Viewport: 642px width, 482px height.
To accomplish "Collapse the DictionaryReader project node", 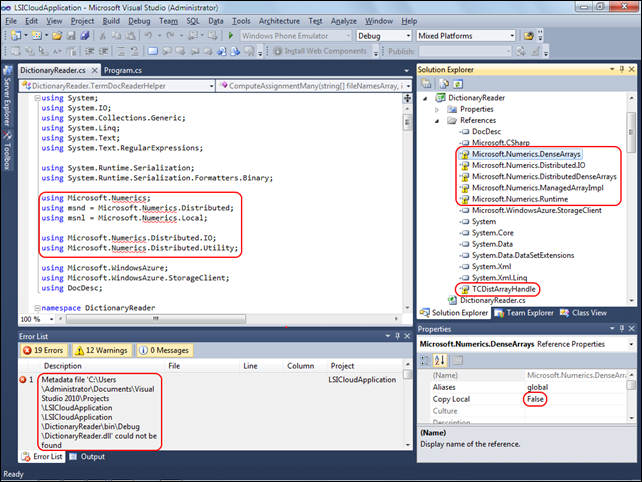I will pos(425,98).
